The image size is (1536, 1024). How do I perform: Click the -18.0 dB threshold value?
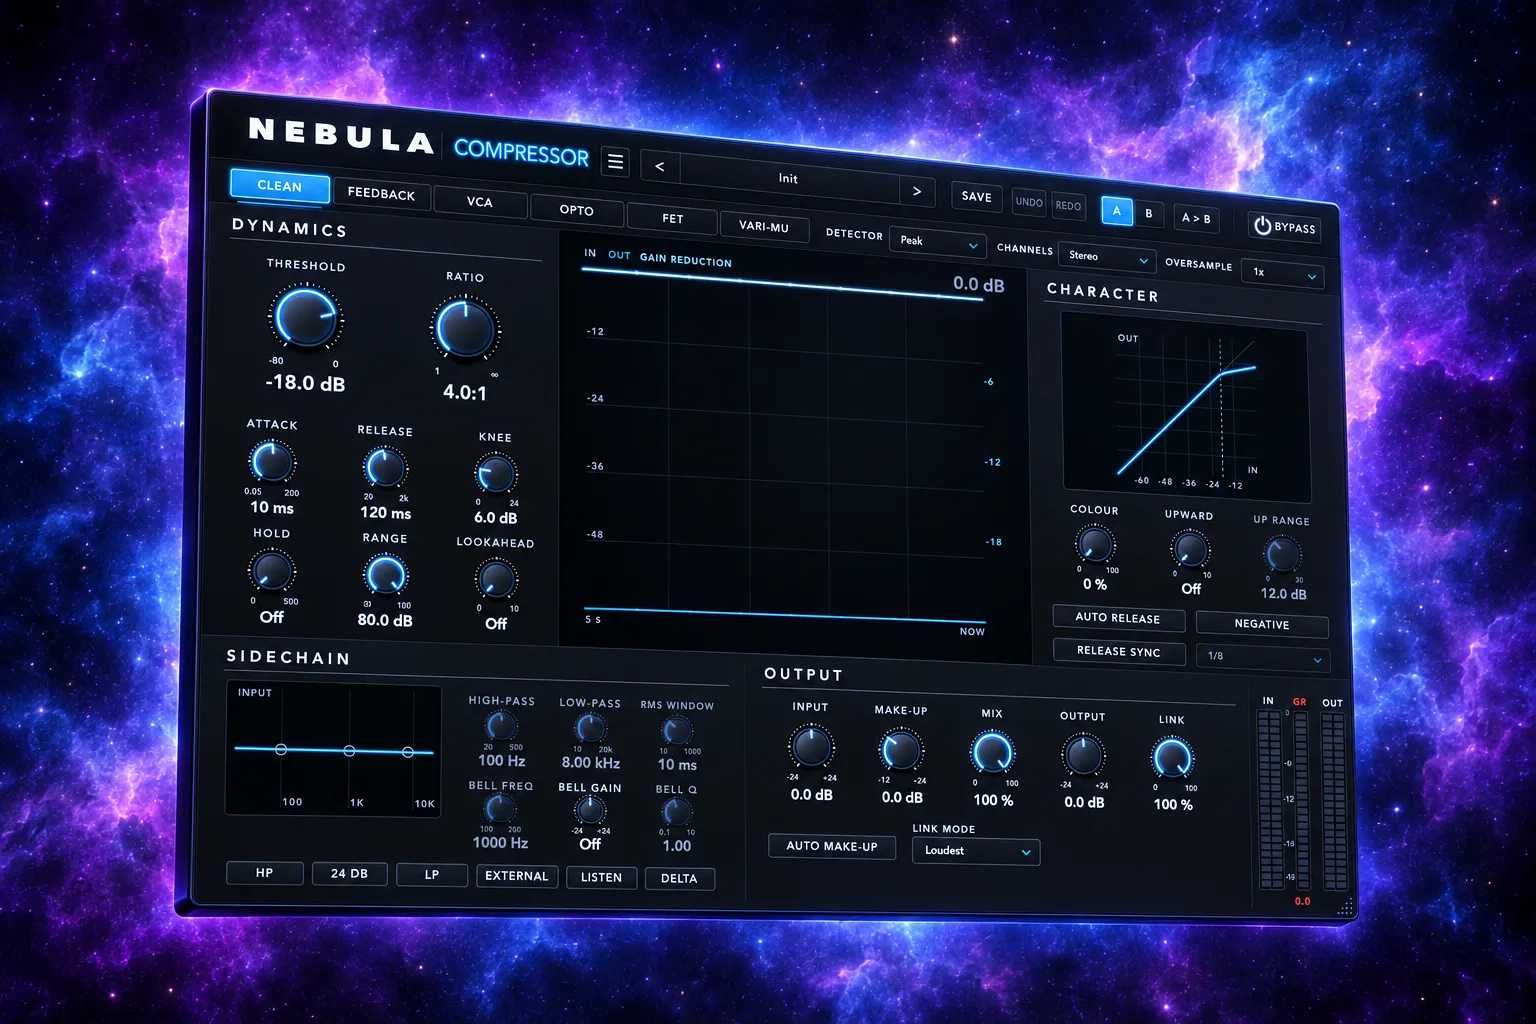(305, 383)
